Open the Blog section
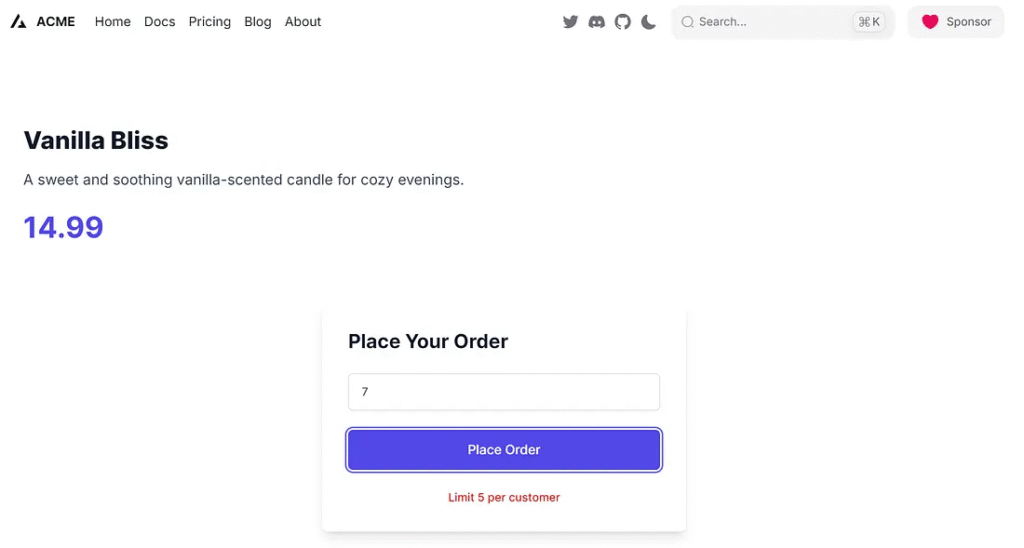1024x548 pixels. click(258, 22)
